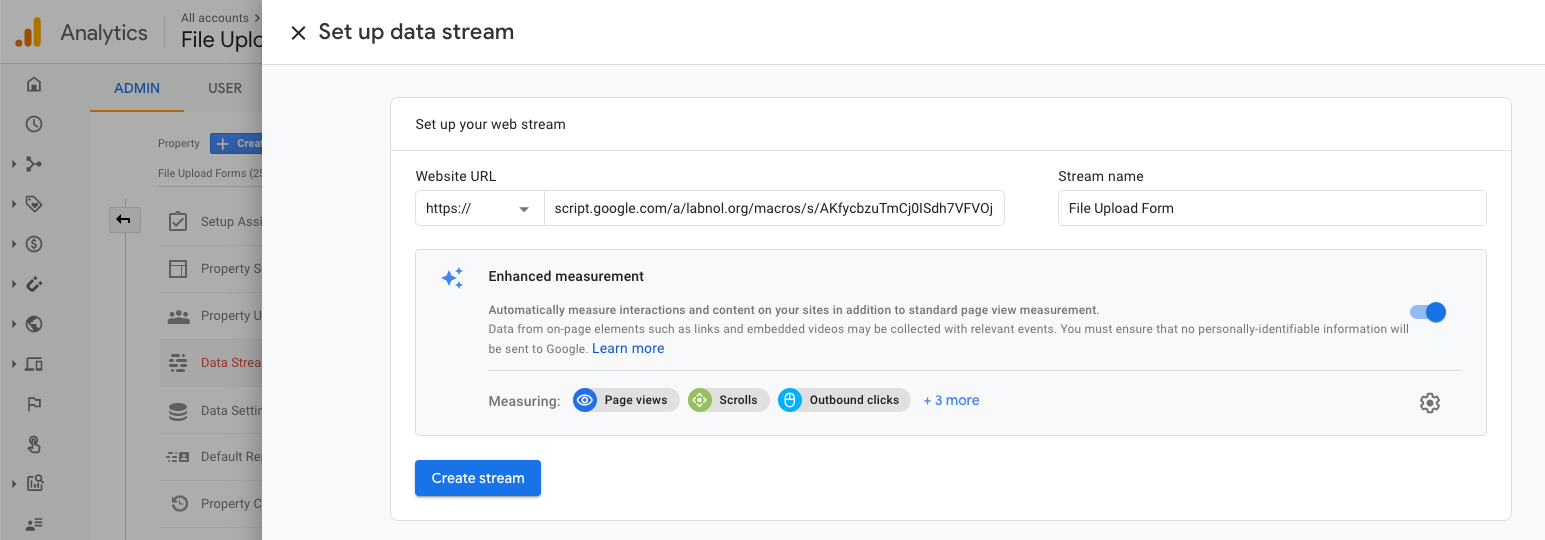Open the Events touch hand icon

point(34,444)
